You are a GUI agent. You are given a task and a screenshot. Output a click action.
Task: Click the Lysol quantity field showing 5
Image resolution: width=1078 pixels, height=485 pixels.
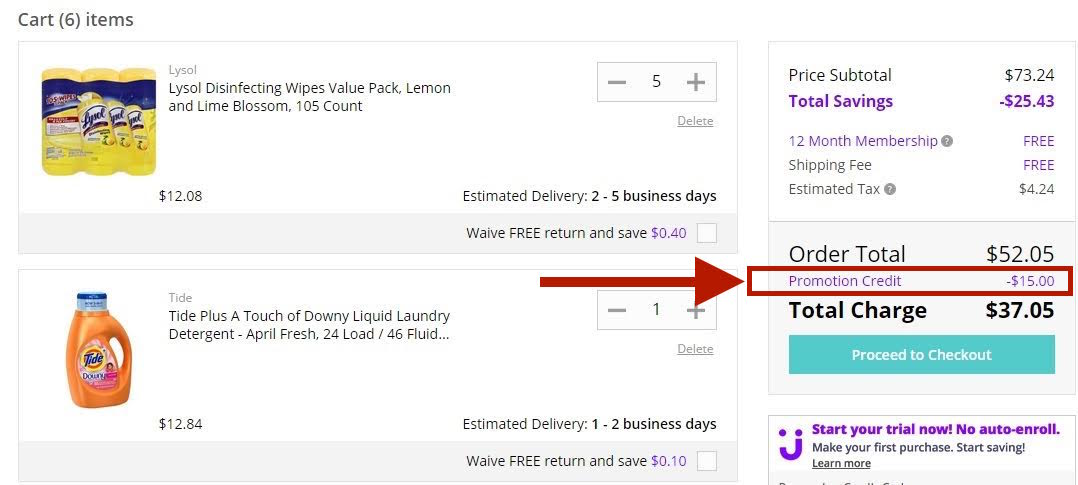click(x=657, y=82)
